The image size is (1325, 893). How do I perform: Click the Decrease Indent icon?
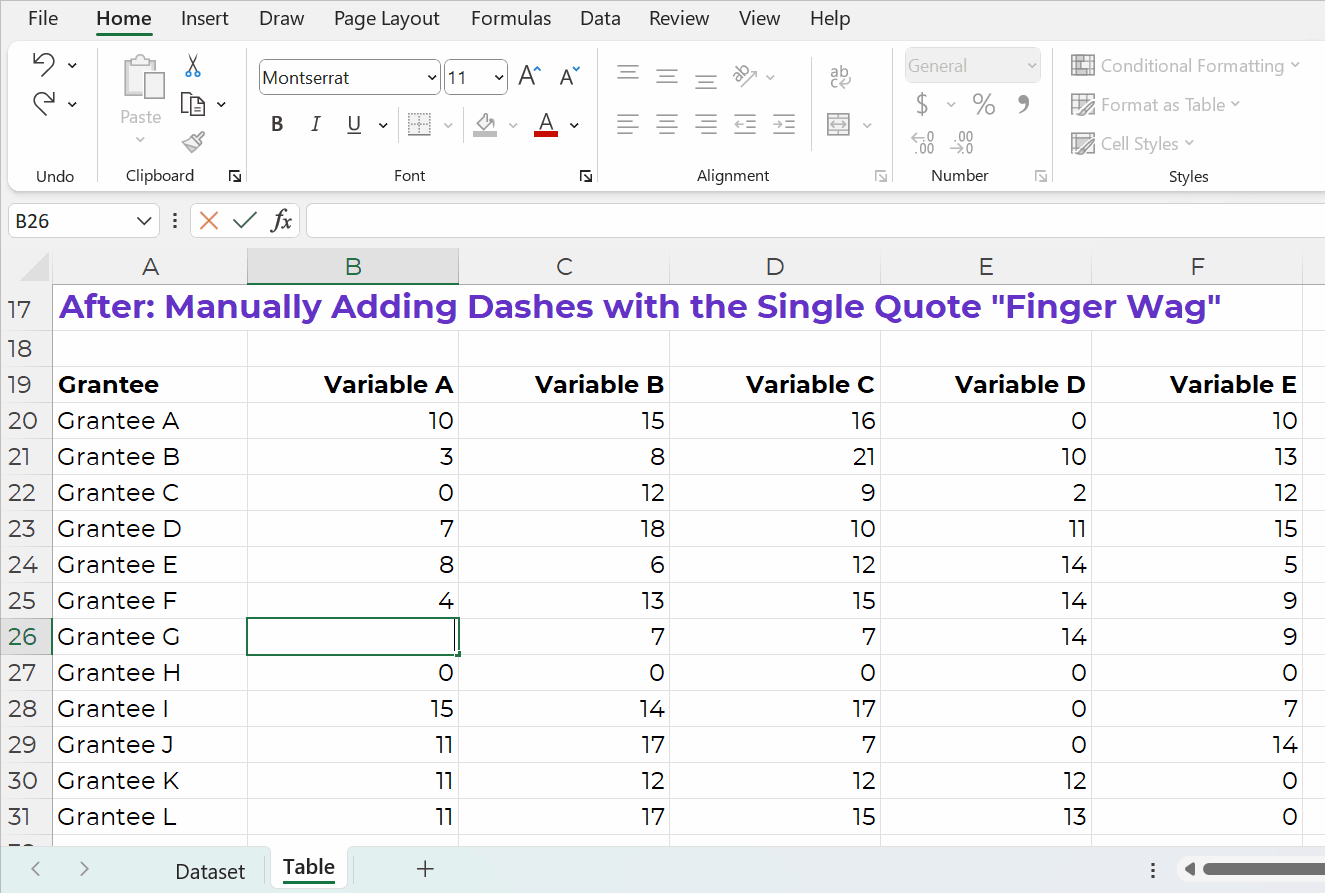coord(745,125)
